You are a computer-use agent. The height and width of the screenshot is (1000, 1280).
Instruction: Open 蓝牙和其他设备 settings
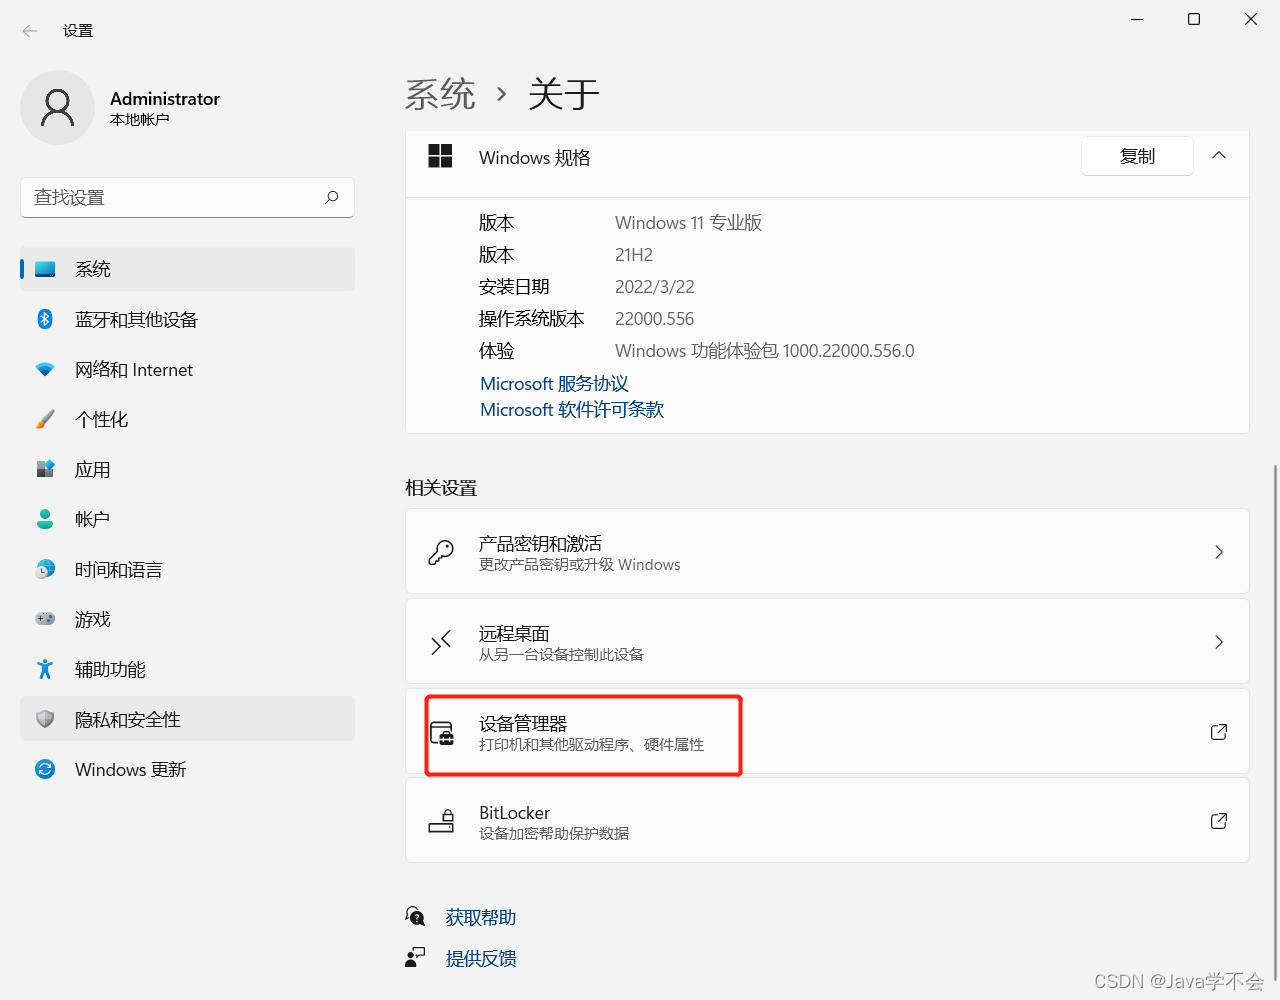pos(188,319)
